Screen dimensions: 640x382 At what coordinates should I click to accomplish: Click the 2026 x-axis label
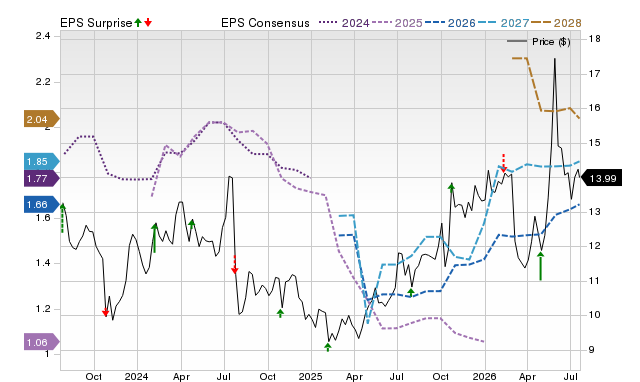pos(484,376)
